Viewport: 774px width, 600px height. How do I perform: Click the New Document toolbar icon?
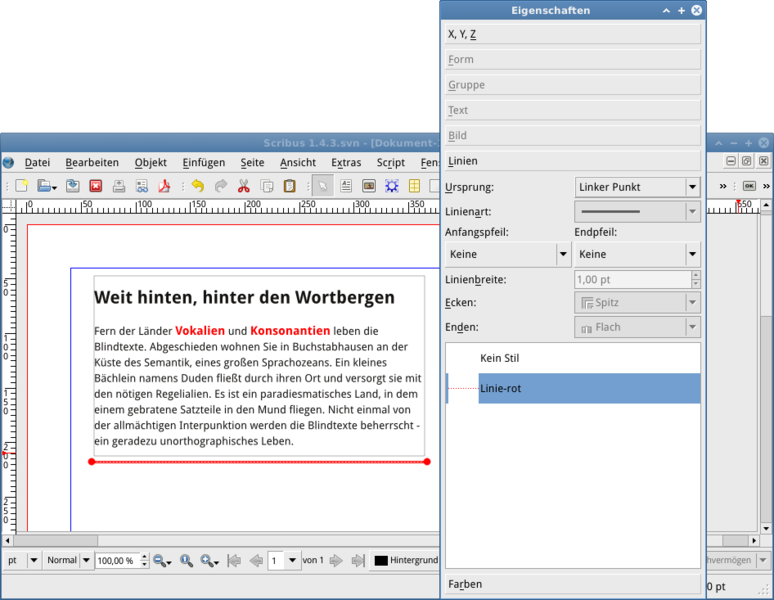tap(21, 186)
